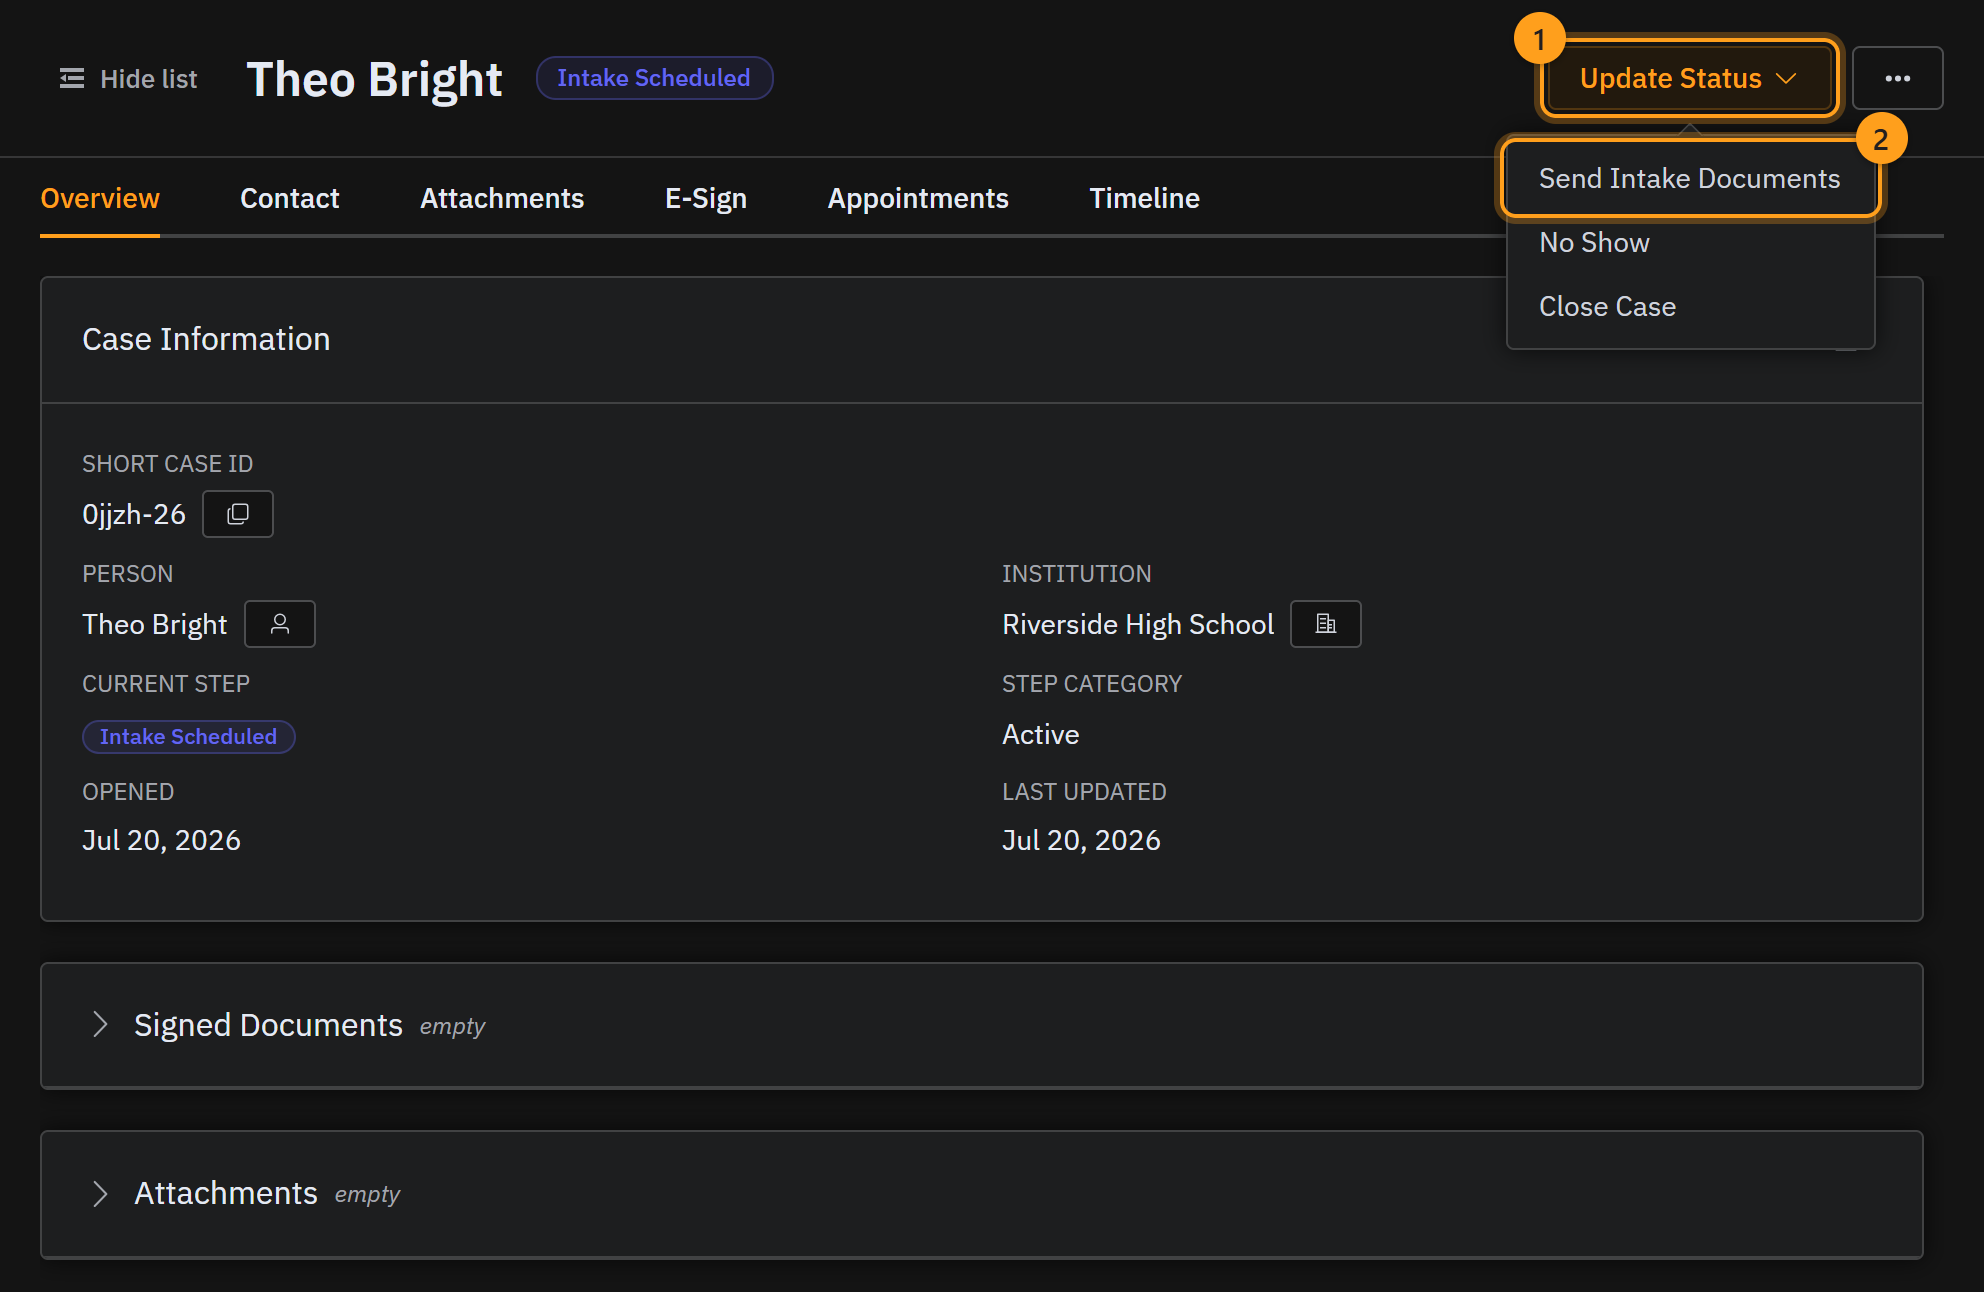Click the Riverside High School name

click(x=1138, y=624)
